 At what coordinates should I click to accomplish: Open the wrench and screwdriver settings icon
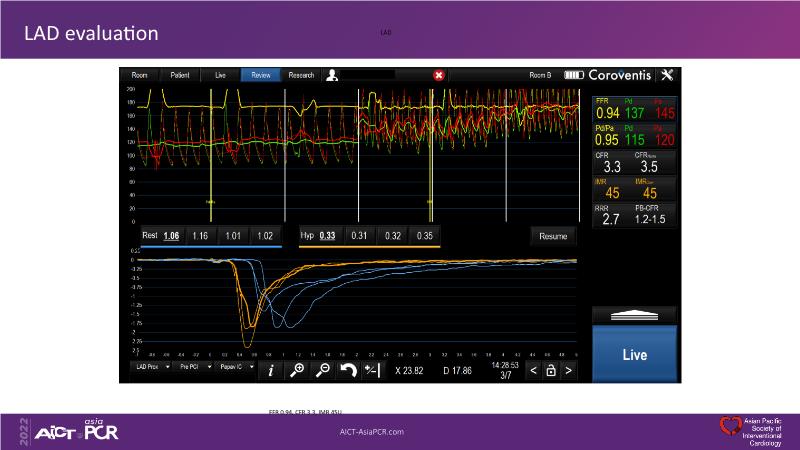pos(669,75)
